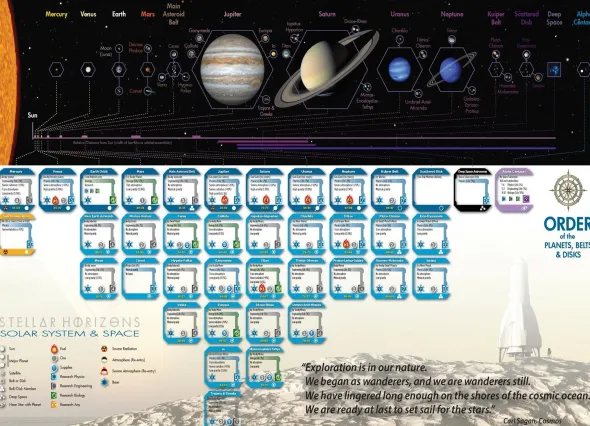Click the Neptune planet image
Image resolution: width=590 pixels, height=426 pixels.
pos(452,70)
